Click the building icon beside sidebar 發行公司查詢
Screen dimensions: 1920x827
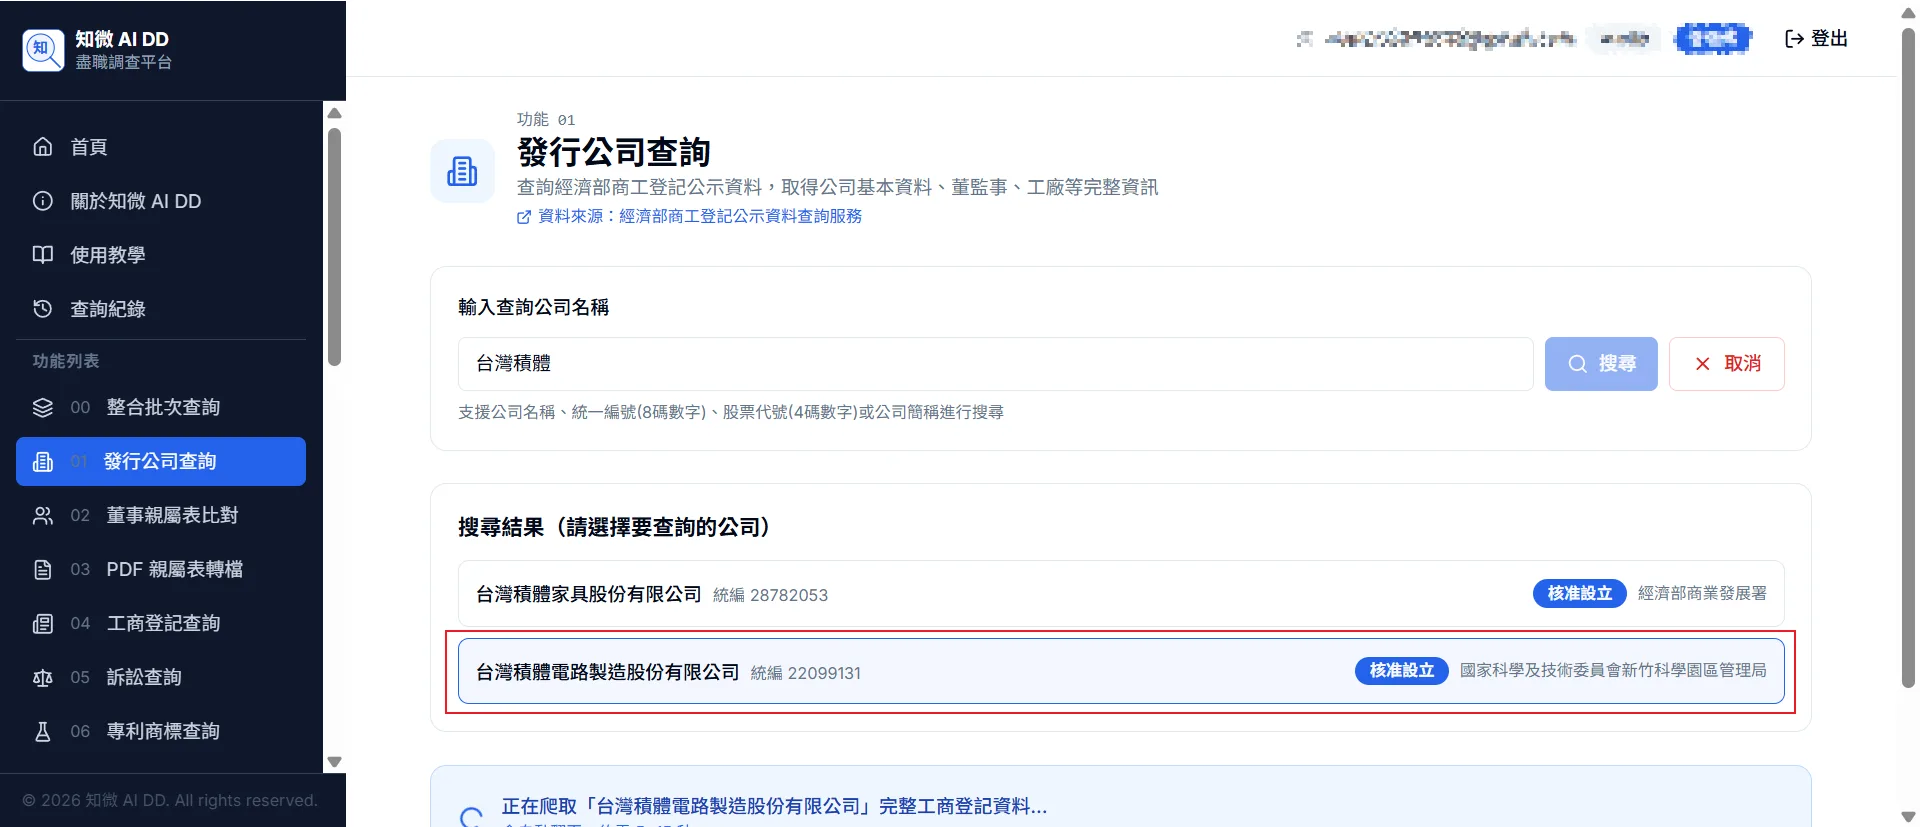pyautogui.click(x=42, y=461)
